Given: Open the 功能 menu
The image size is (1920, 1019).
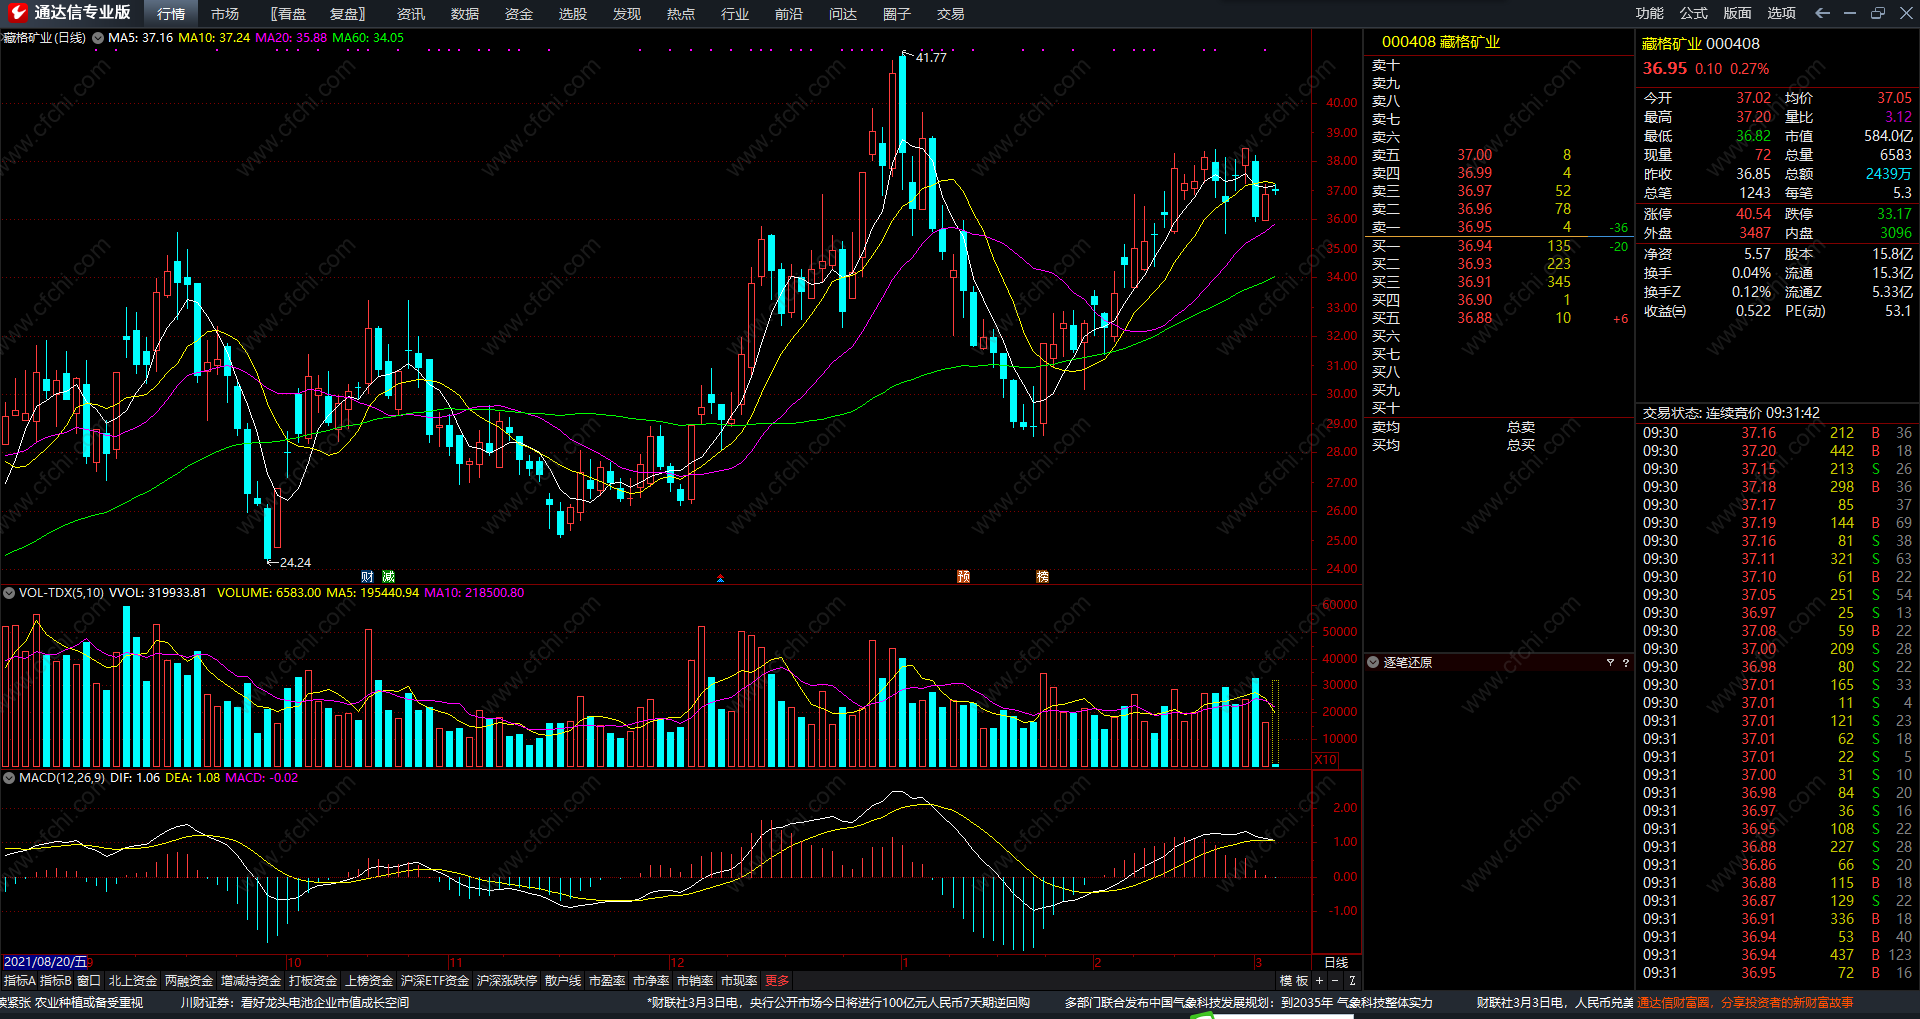Looking at the screenshot, I should [x=1650, y=13].
